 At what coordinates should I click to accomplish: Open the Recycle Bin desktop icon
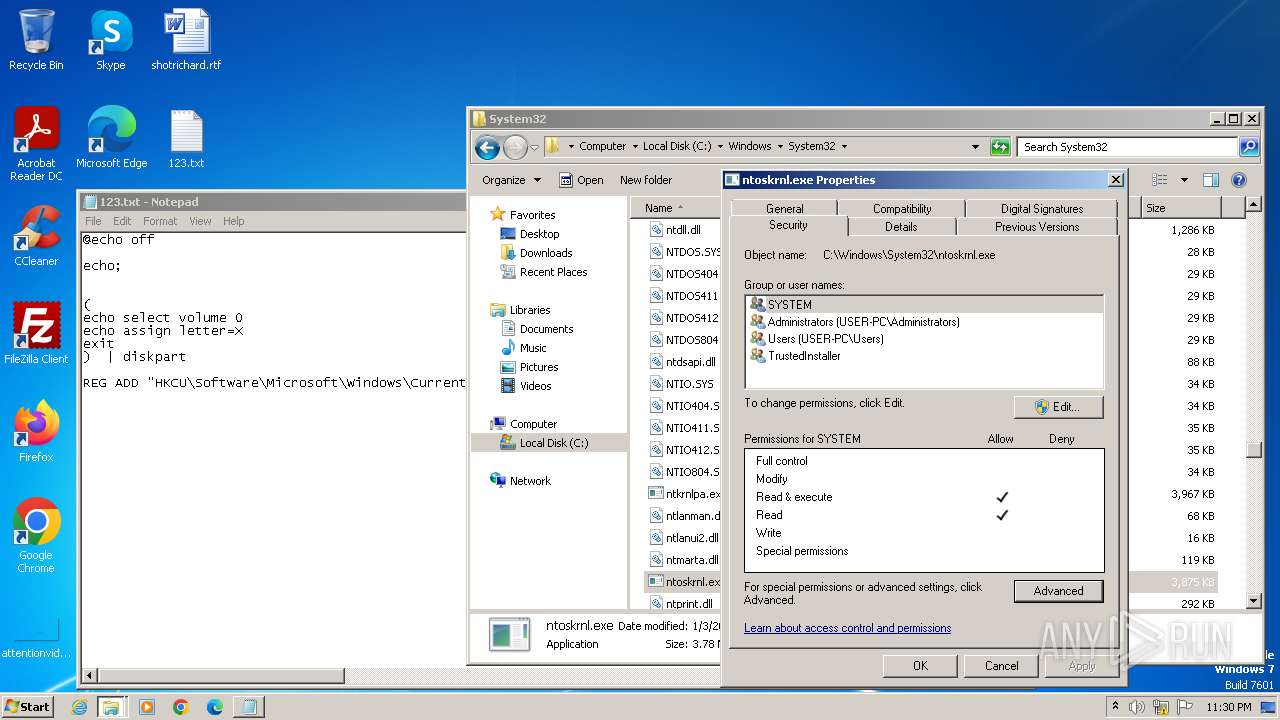(x=36, y=40)
